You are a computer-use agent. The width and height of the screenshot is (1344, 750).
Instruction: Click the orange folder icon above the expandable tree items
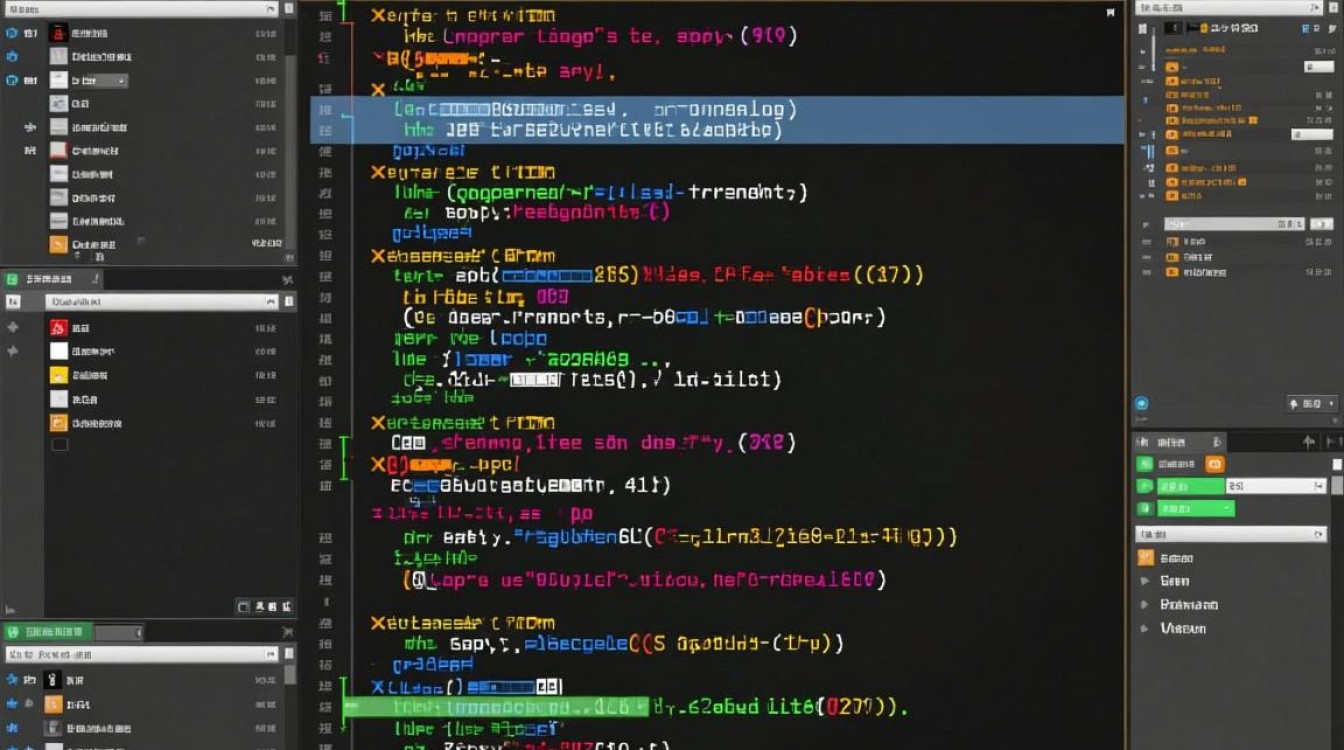pos(1146,558)
